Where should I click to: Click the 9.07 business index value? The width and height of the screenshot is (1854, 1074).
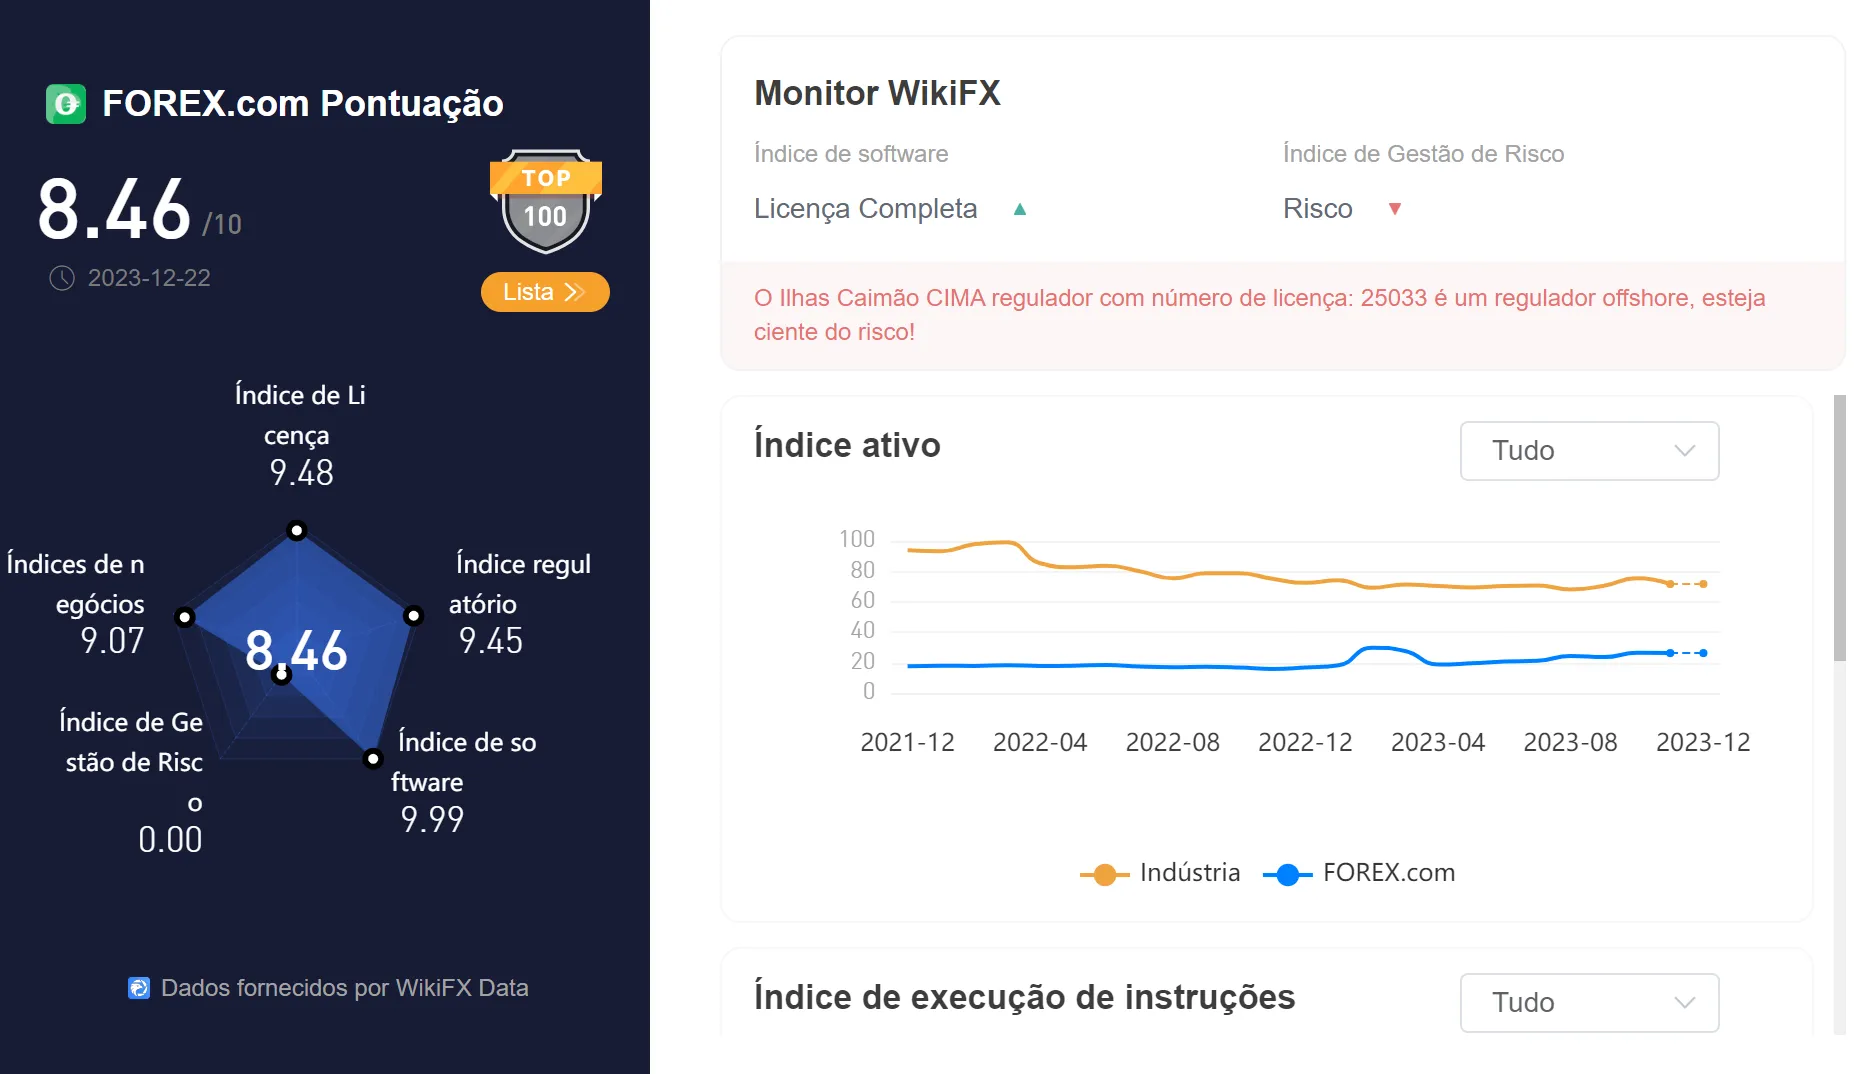pyautogui.click(x=113, y=641)
